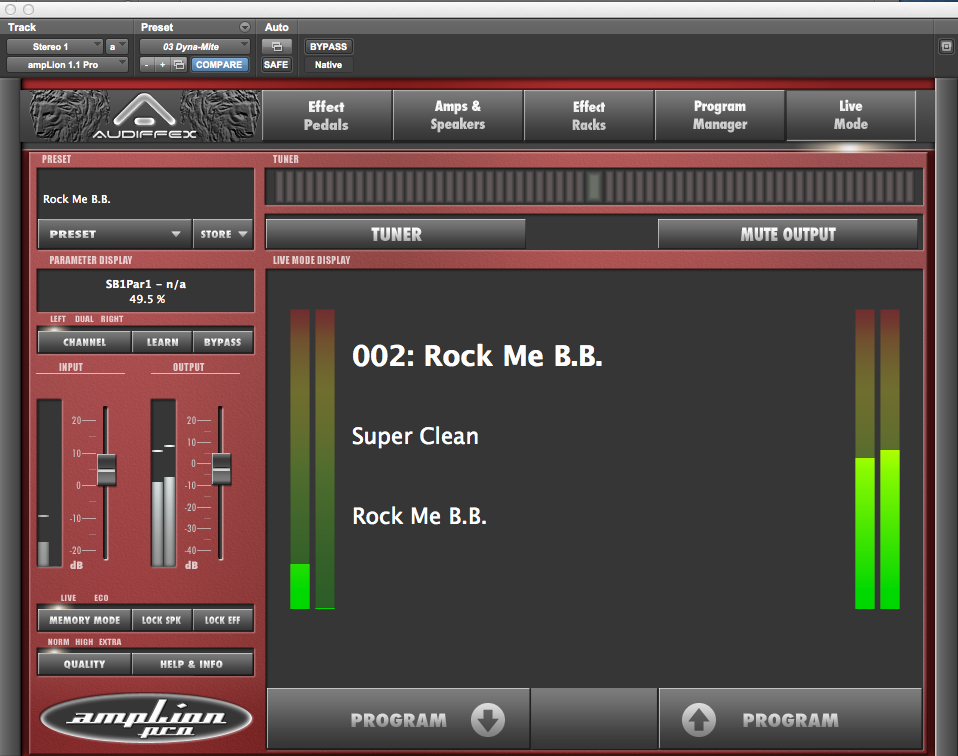This screenshot has width=958, height=756.
Task: Select the Live Mode tab
Action: pyautogui.click(x=851, y=116)
